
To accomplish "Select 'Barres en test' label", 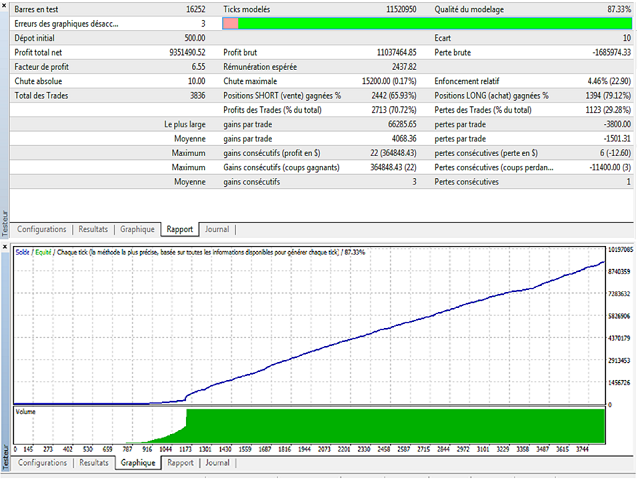I will [36, 9].
